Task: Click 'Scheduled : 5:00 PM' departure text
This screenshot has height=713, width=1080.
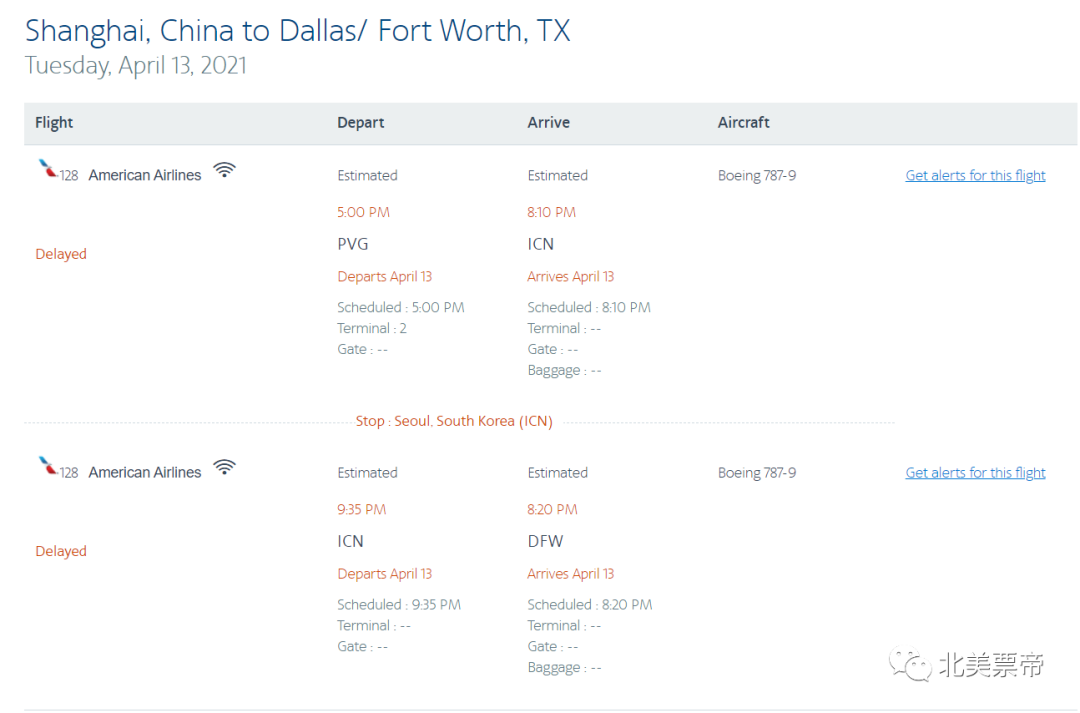Action: point(401,307)
